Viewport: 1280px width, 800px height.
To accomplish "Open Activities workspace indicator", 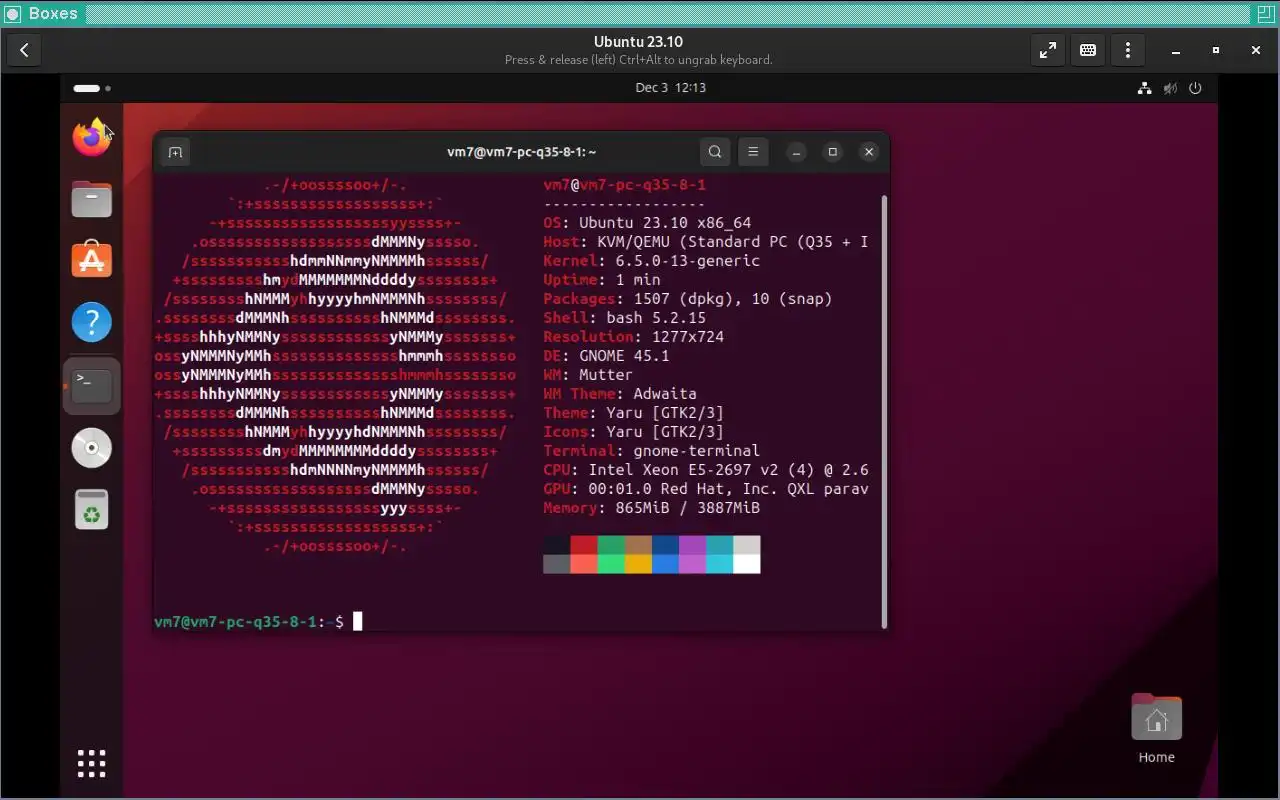I will click(92, 88).
